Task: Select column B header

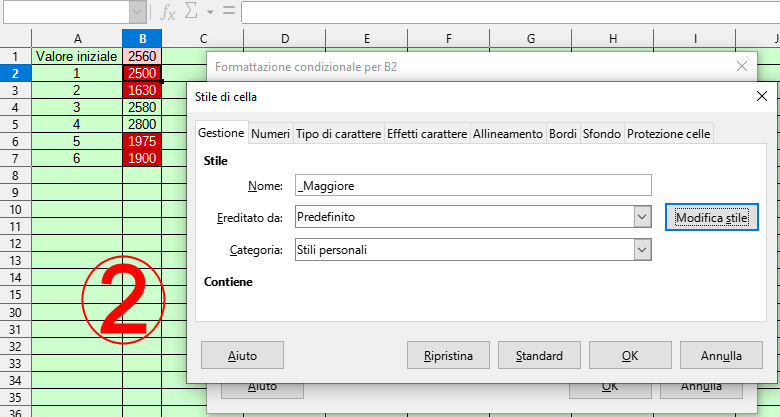Action: (141, 38)
